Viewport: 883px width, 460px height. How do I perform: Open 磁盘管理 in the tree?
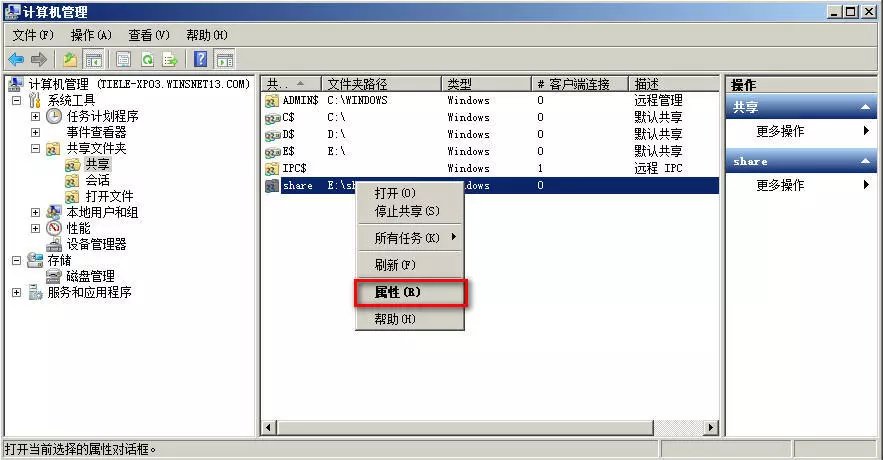(90, 276)
